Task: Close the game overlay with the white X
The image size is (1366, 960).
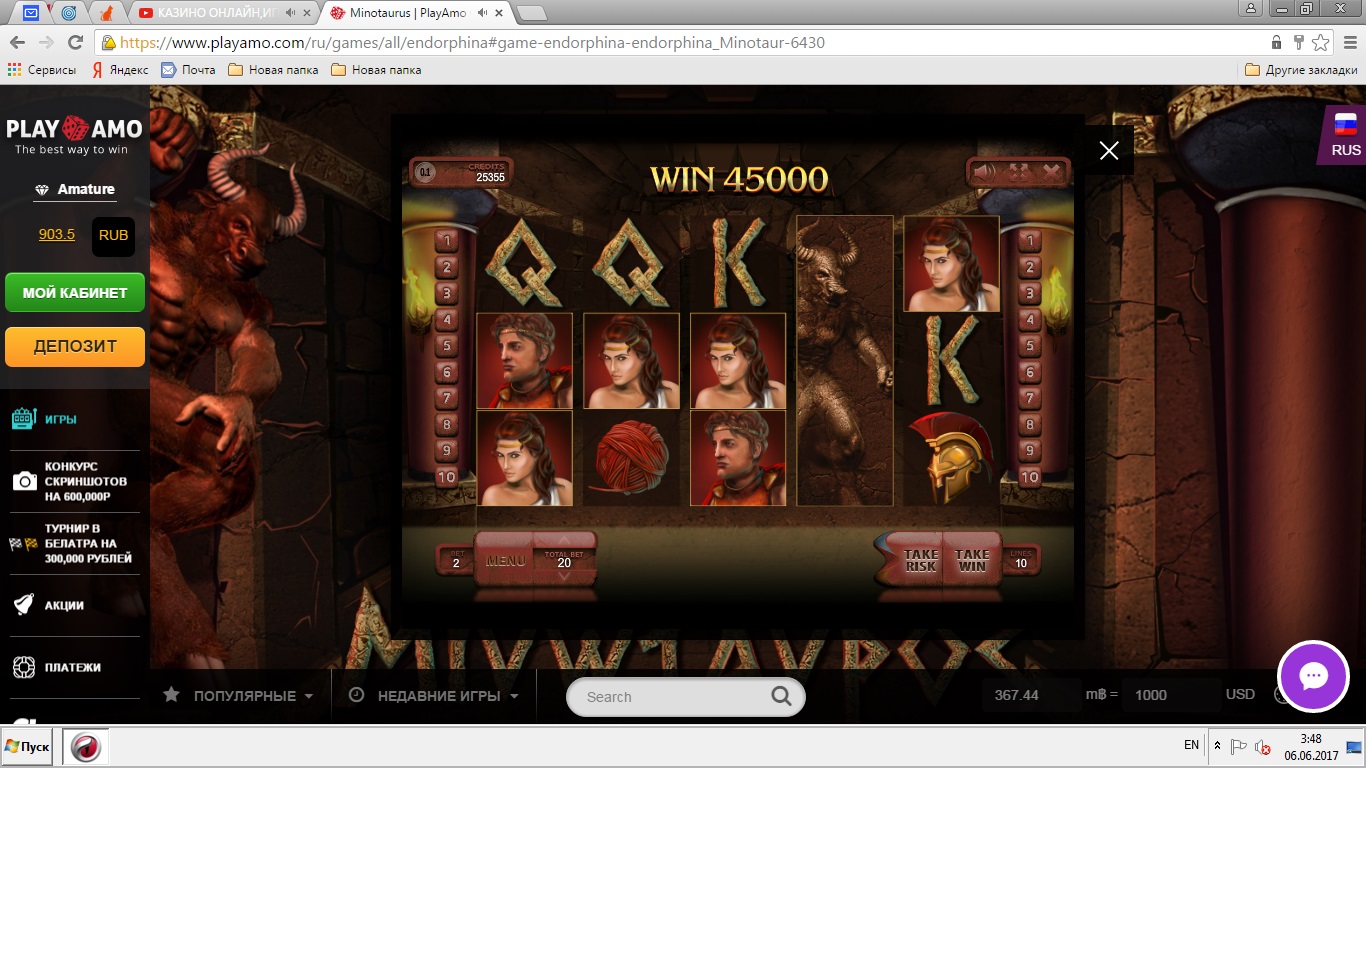Action: tap(1109, 150)
